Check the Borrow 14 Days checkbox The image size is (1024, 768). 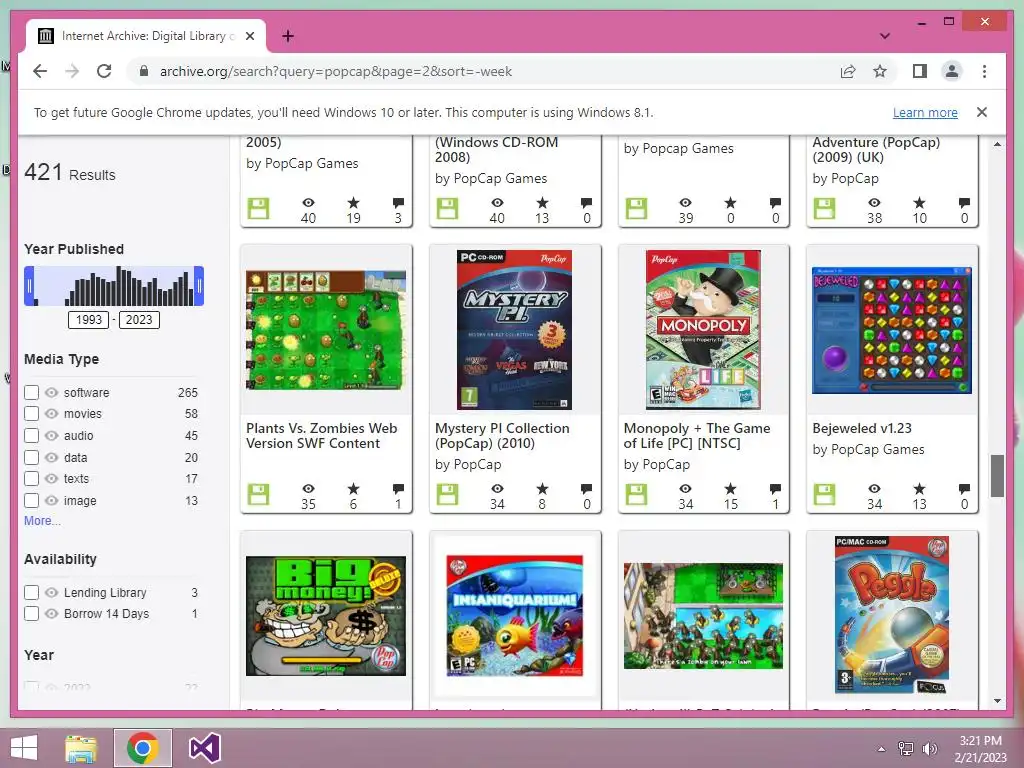pos(31,613)
